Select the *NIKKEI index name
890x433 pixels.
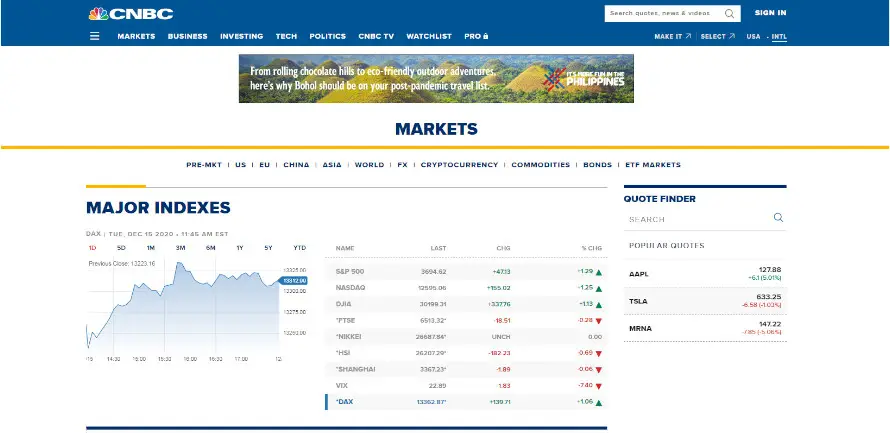tap(348, 337)
